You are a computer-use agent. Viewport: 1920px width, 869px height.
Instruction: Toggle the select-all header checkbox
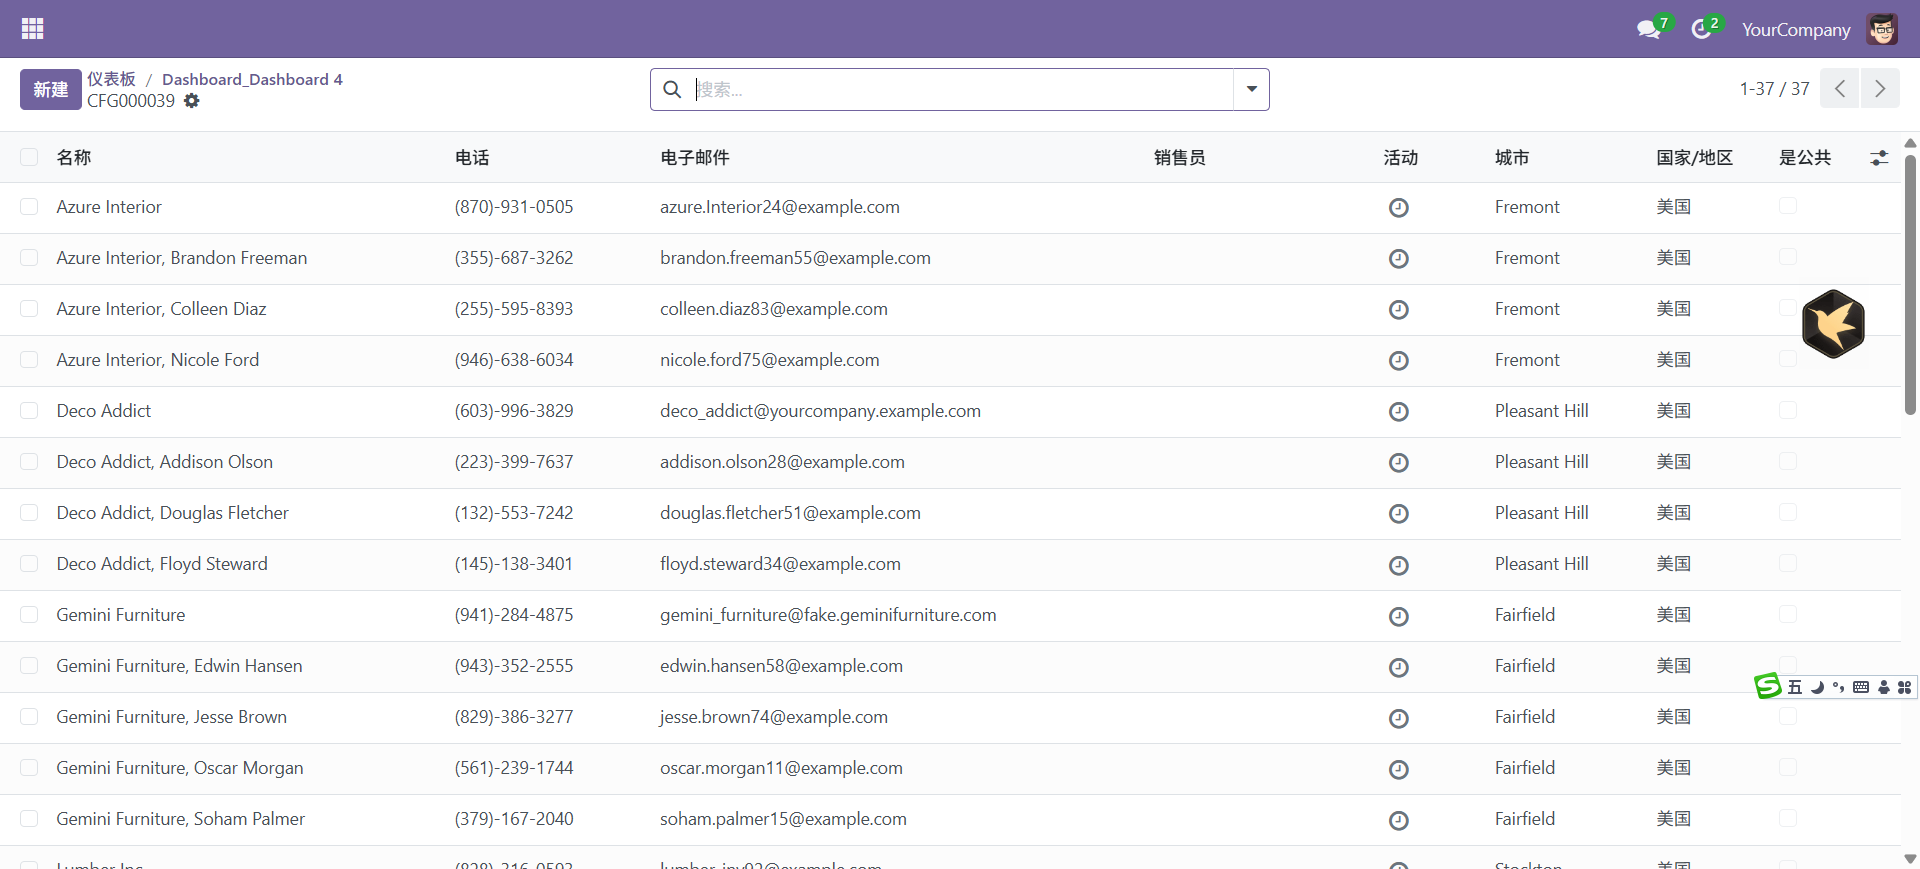pyautogui.click(x=29, y=157)
